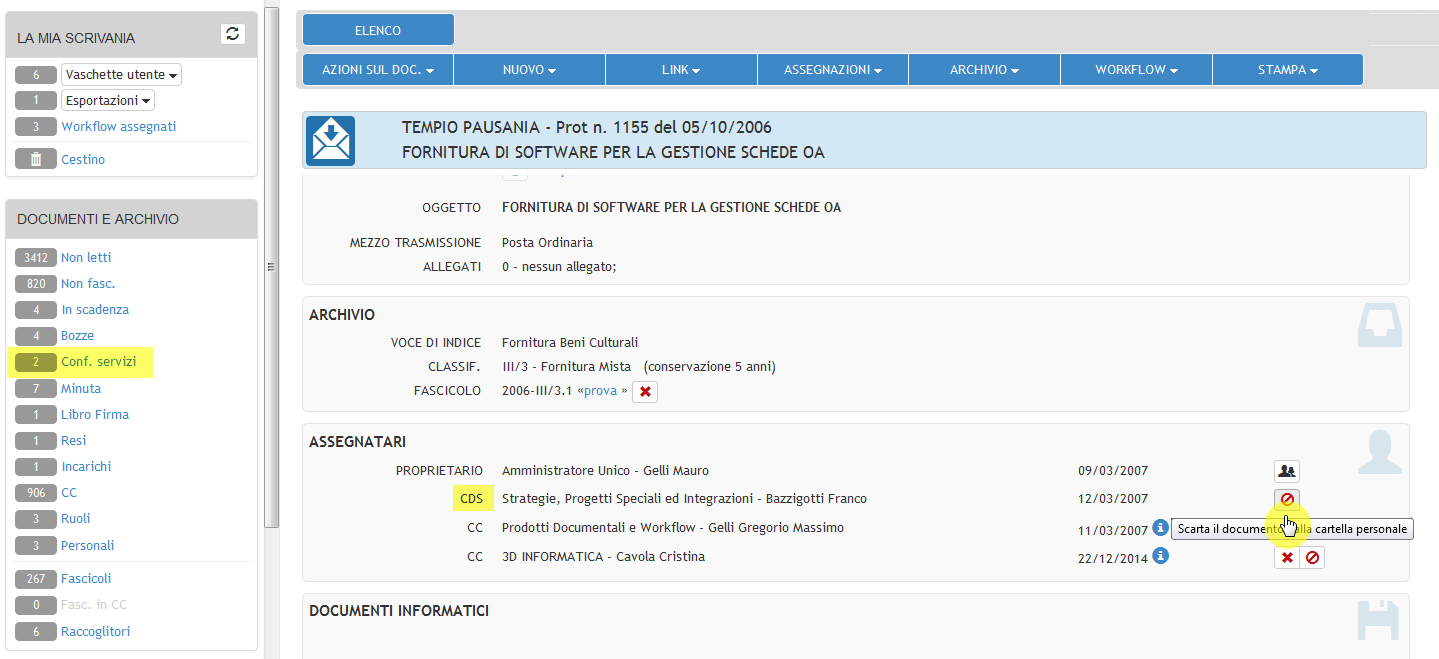Open the Esportazioni dropdown

(107, 101)
